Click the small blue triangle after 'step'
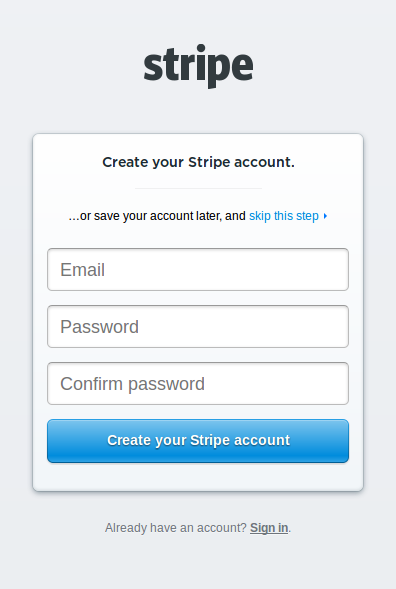396x589 pixels. 325,216
